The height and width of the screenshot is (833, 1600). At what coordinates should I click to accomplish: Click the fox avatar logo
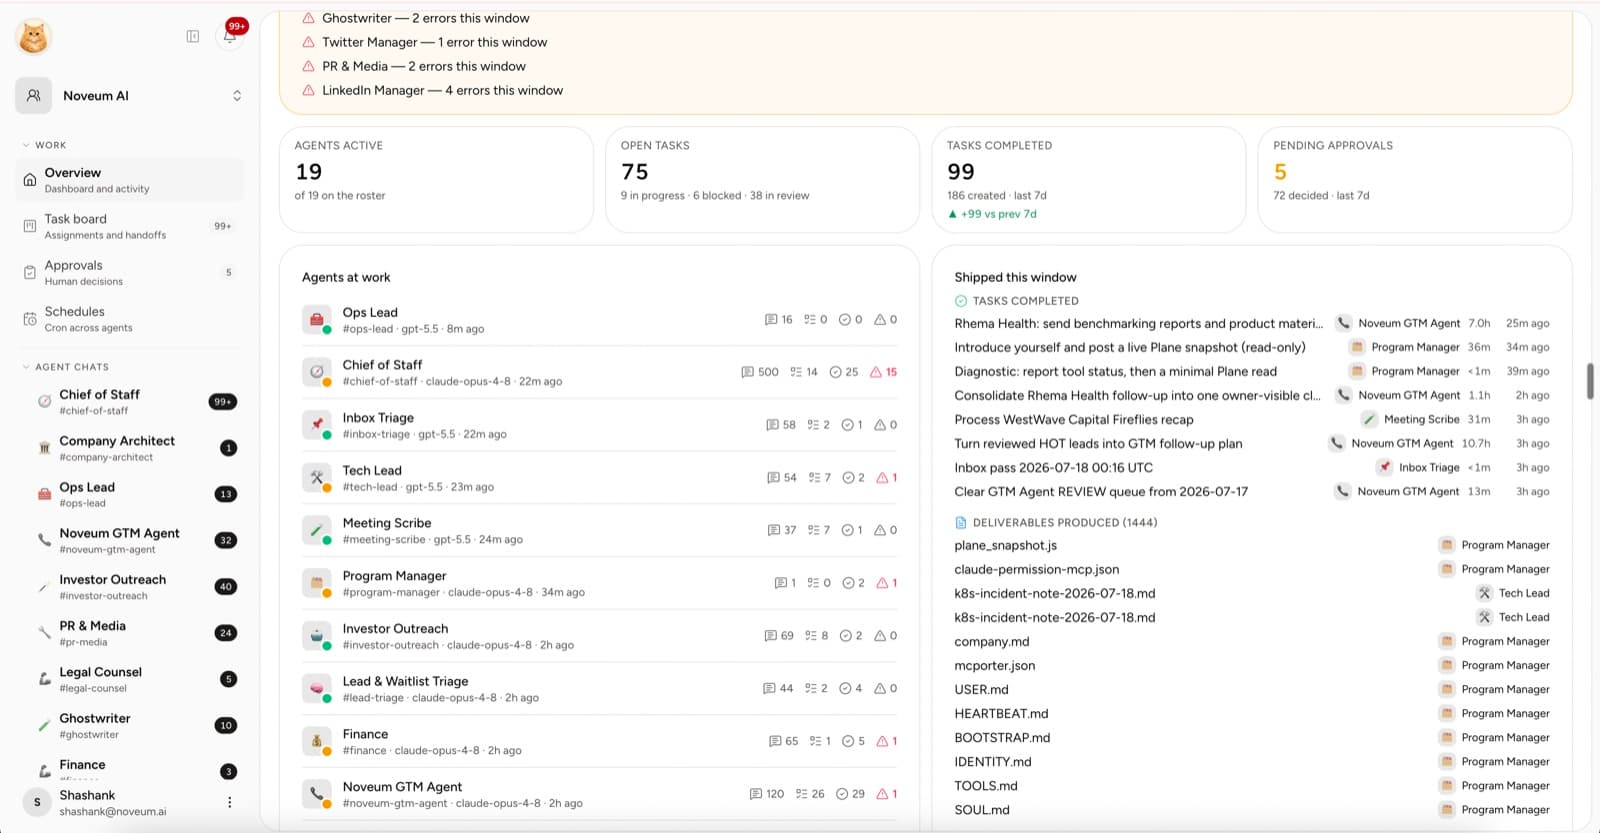click(34, 37)
